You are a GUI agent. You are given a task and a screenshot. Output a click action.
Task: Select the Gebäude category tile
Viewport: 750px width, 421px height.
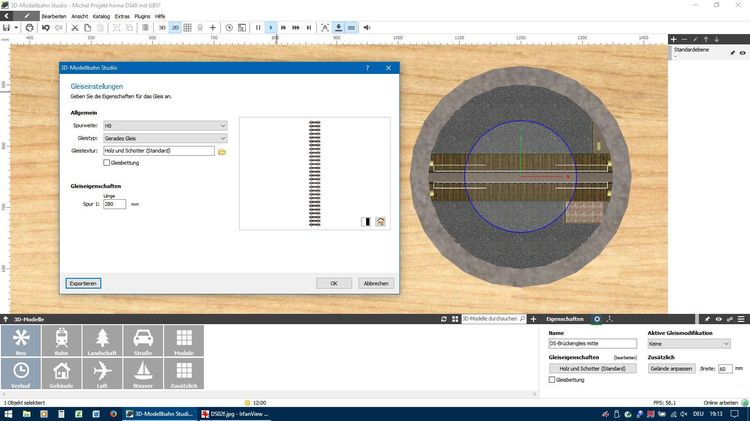pos(61,373)
